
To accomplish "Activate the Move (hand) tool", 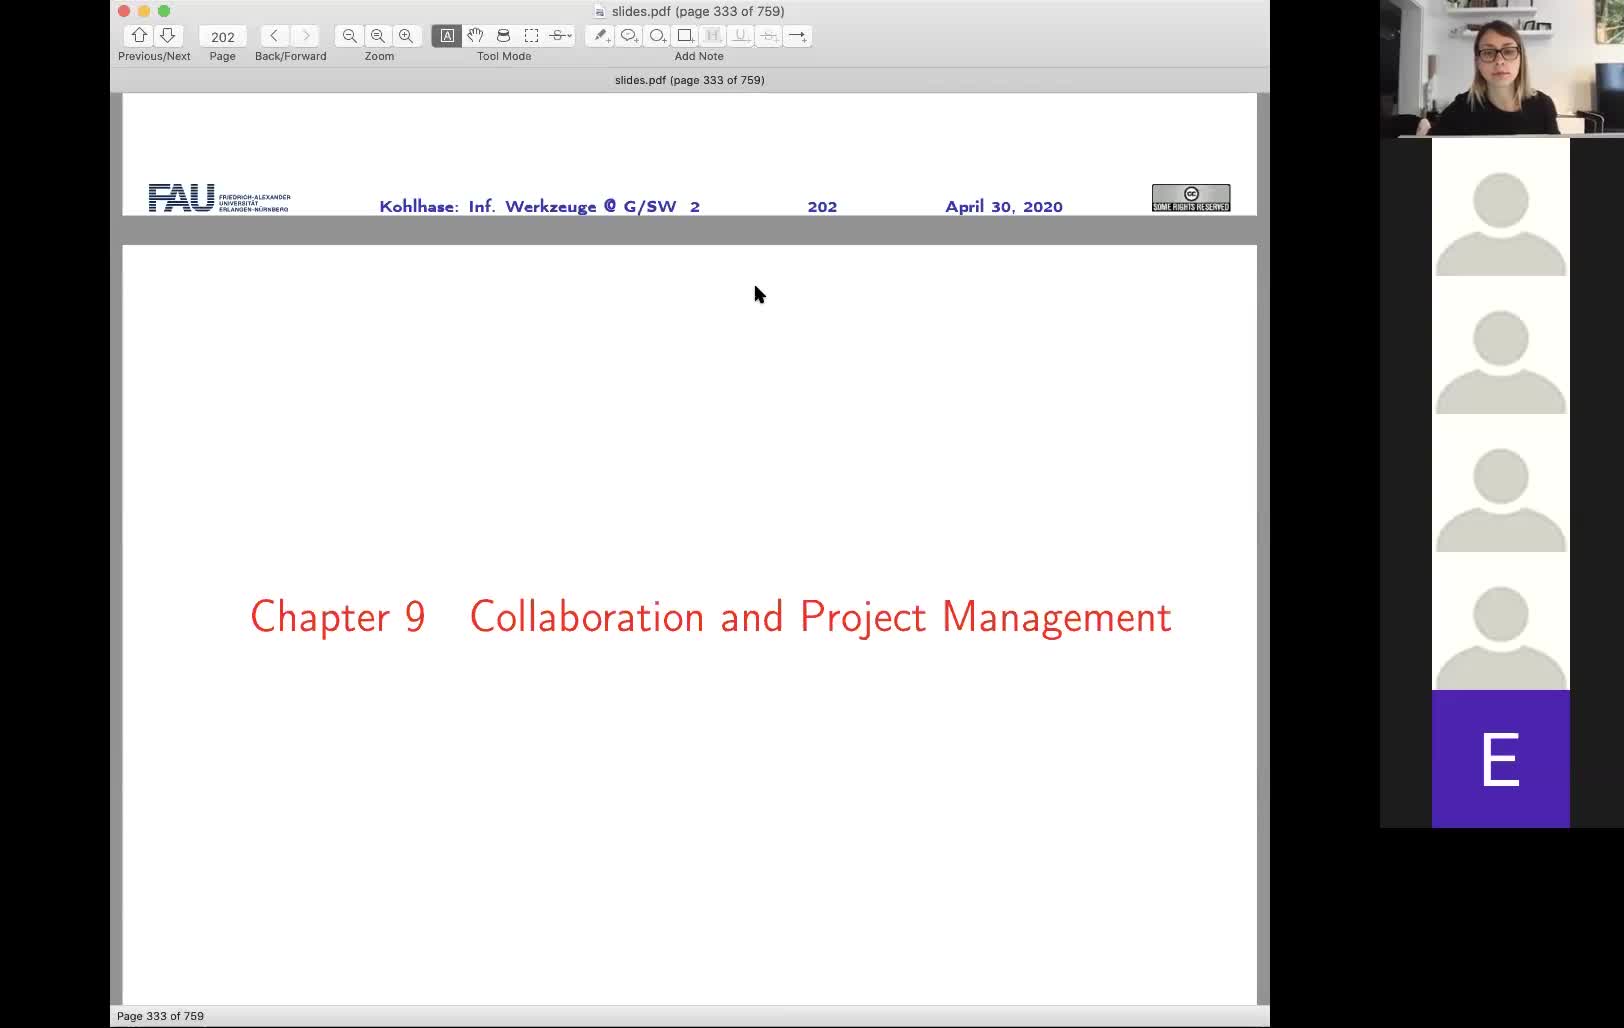I will tap(475, 35).
